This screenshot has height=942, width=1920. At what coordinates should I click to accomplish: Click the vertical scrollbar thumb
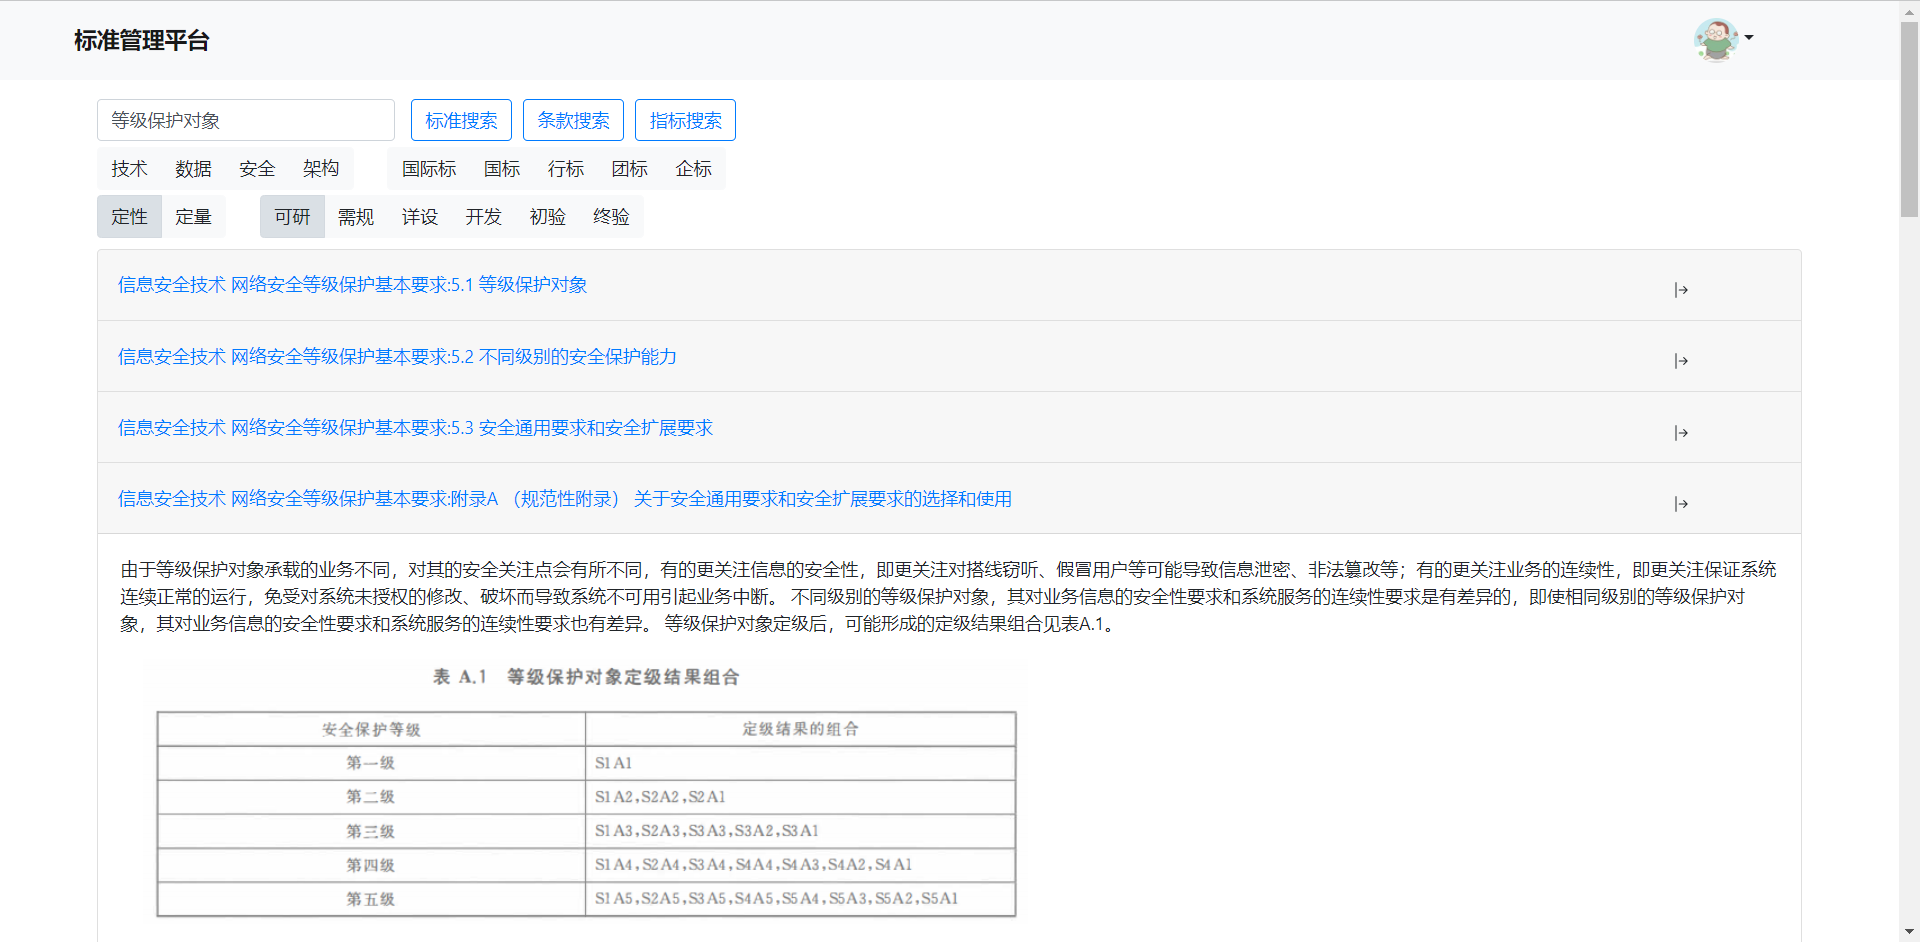[x=1909, y=120]
